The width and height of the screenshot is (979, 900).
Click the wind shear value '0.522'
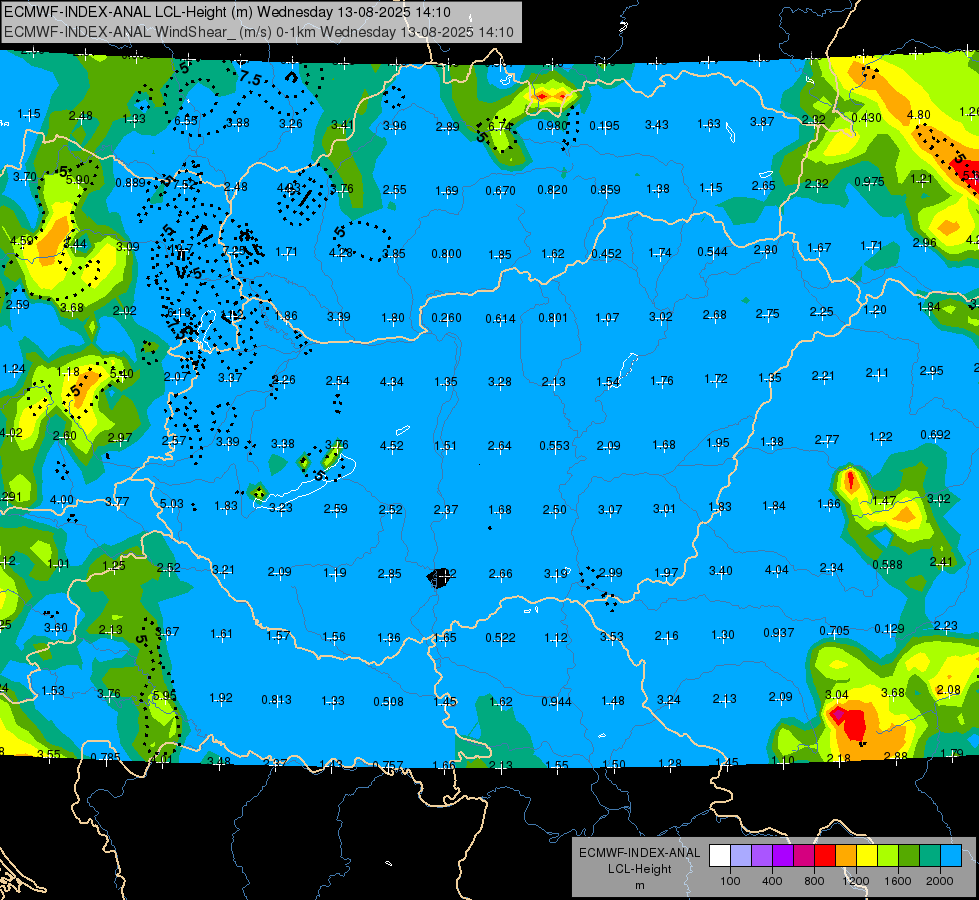(501, 638)
